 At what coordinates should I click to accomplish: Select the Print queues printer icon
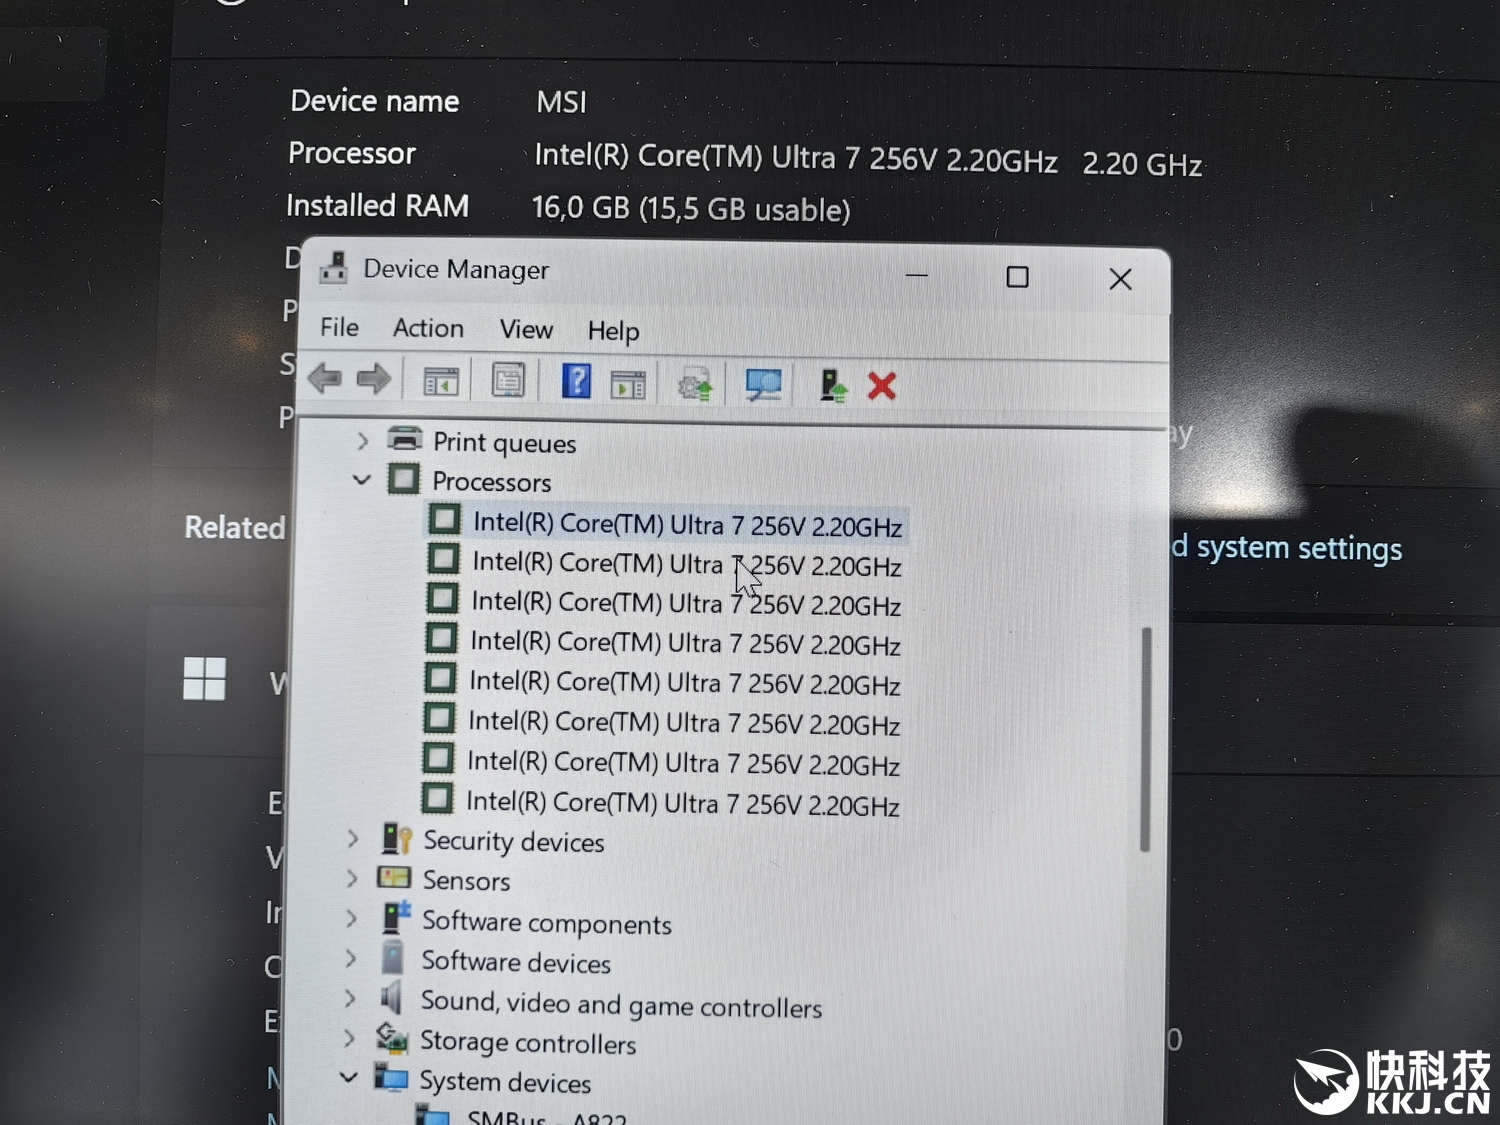(x=405, y=438)
